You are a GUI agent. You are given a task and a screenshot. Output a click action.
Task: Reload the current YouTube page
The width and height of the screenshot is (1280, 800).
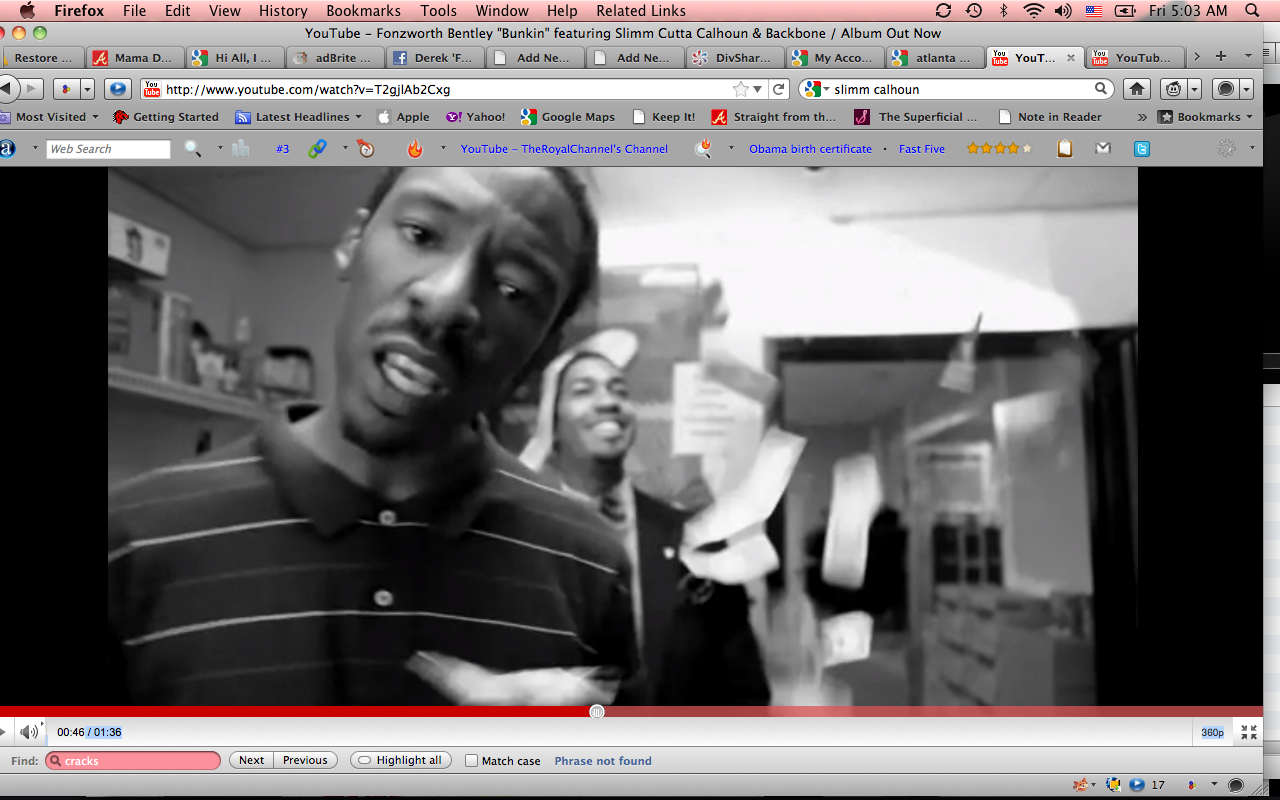point(778,89)
